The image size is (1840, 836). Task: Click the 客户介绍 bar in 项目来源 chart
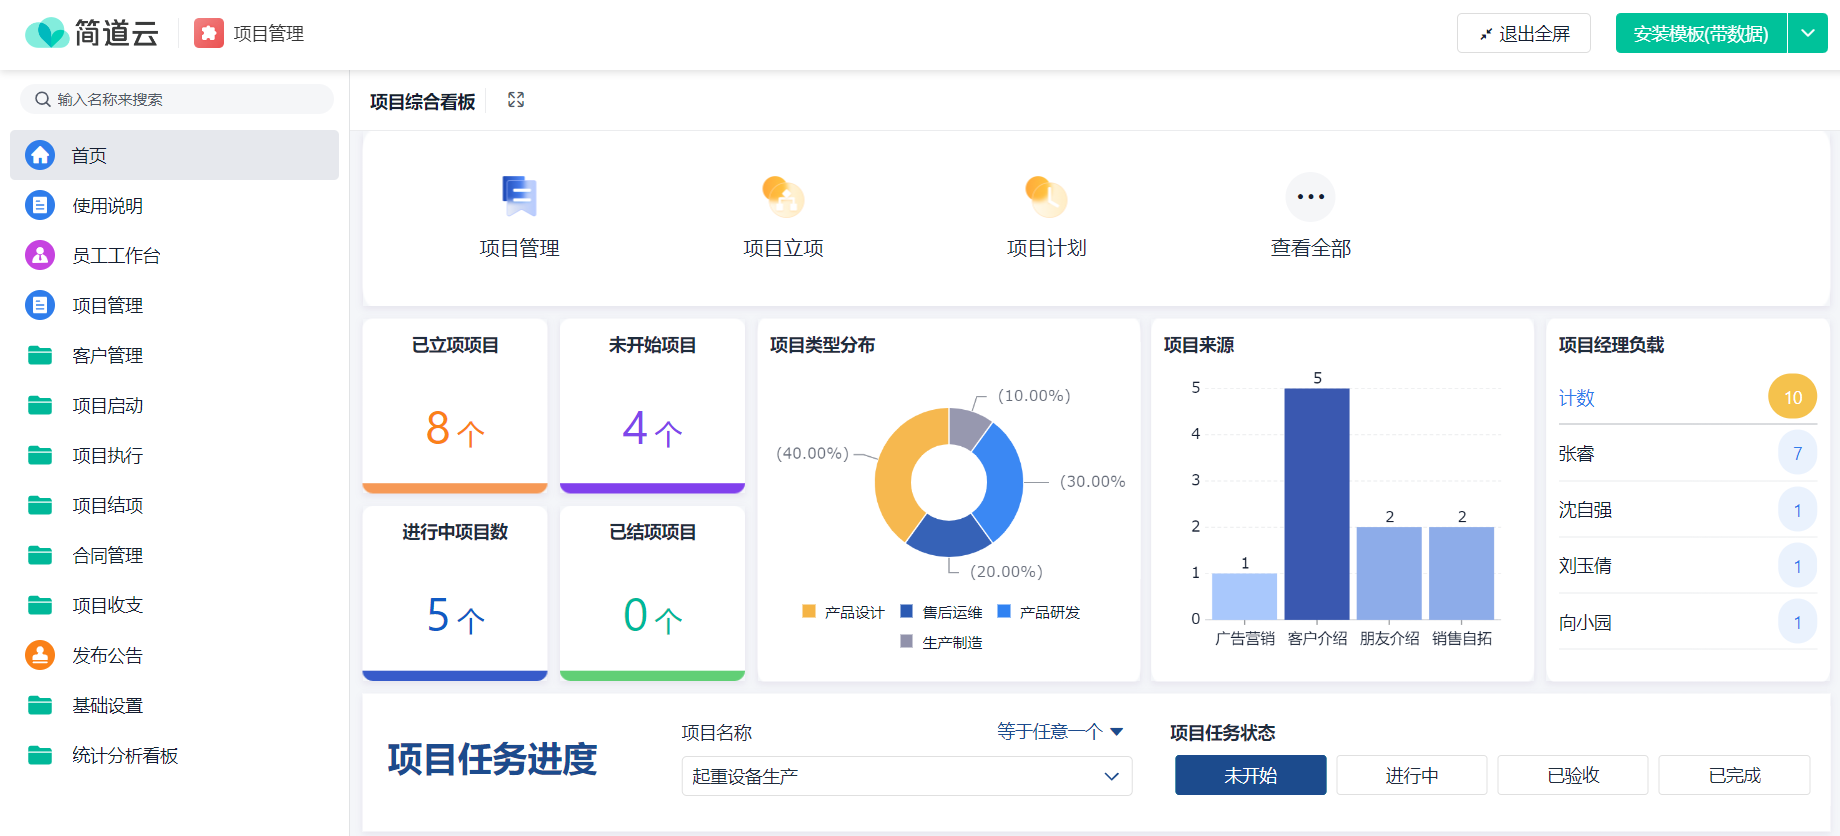(x=1317, y=504)
